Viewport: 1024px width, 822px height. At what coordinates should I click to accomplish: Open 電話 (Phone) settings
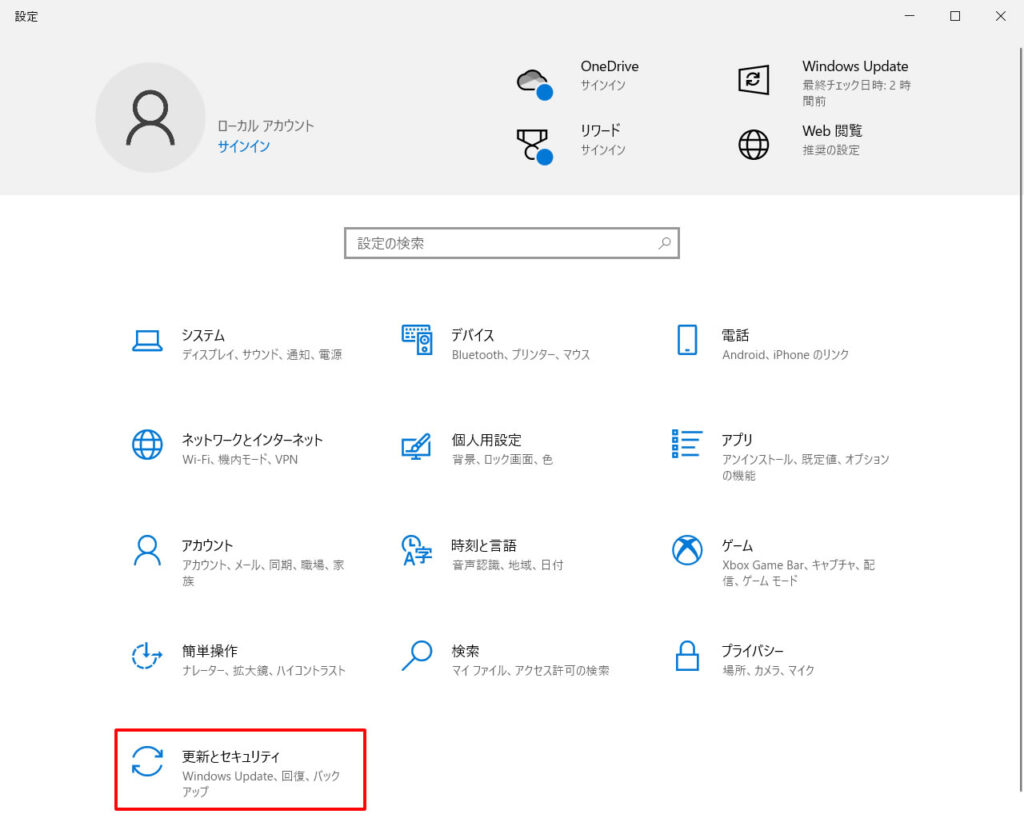pyautogui.click(x=687, y=340)
